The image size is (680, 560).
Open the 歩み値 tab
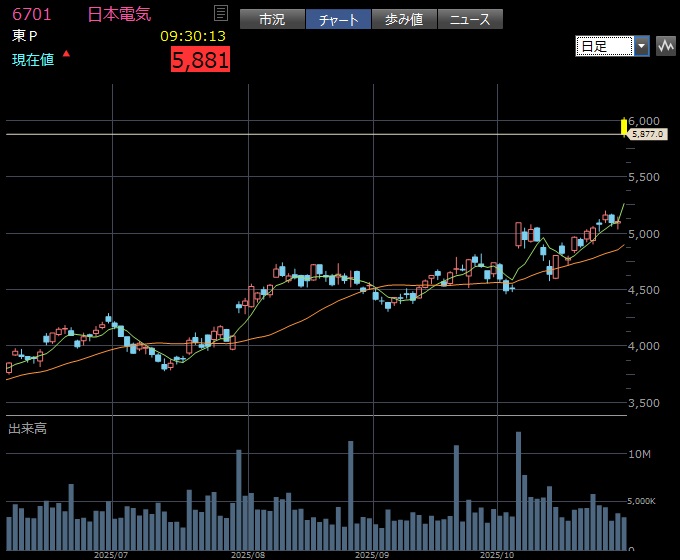[404, 19]
